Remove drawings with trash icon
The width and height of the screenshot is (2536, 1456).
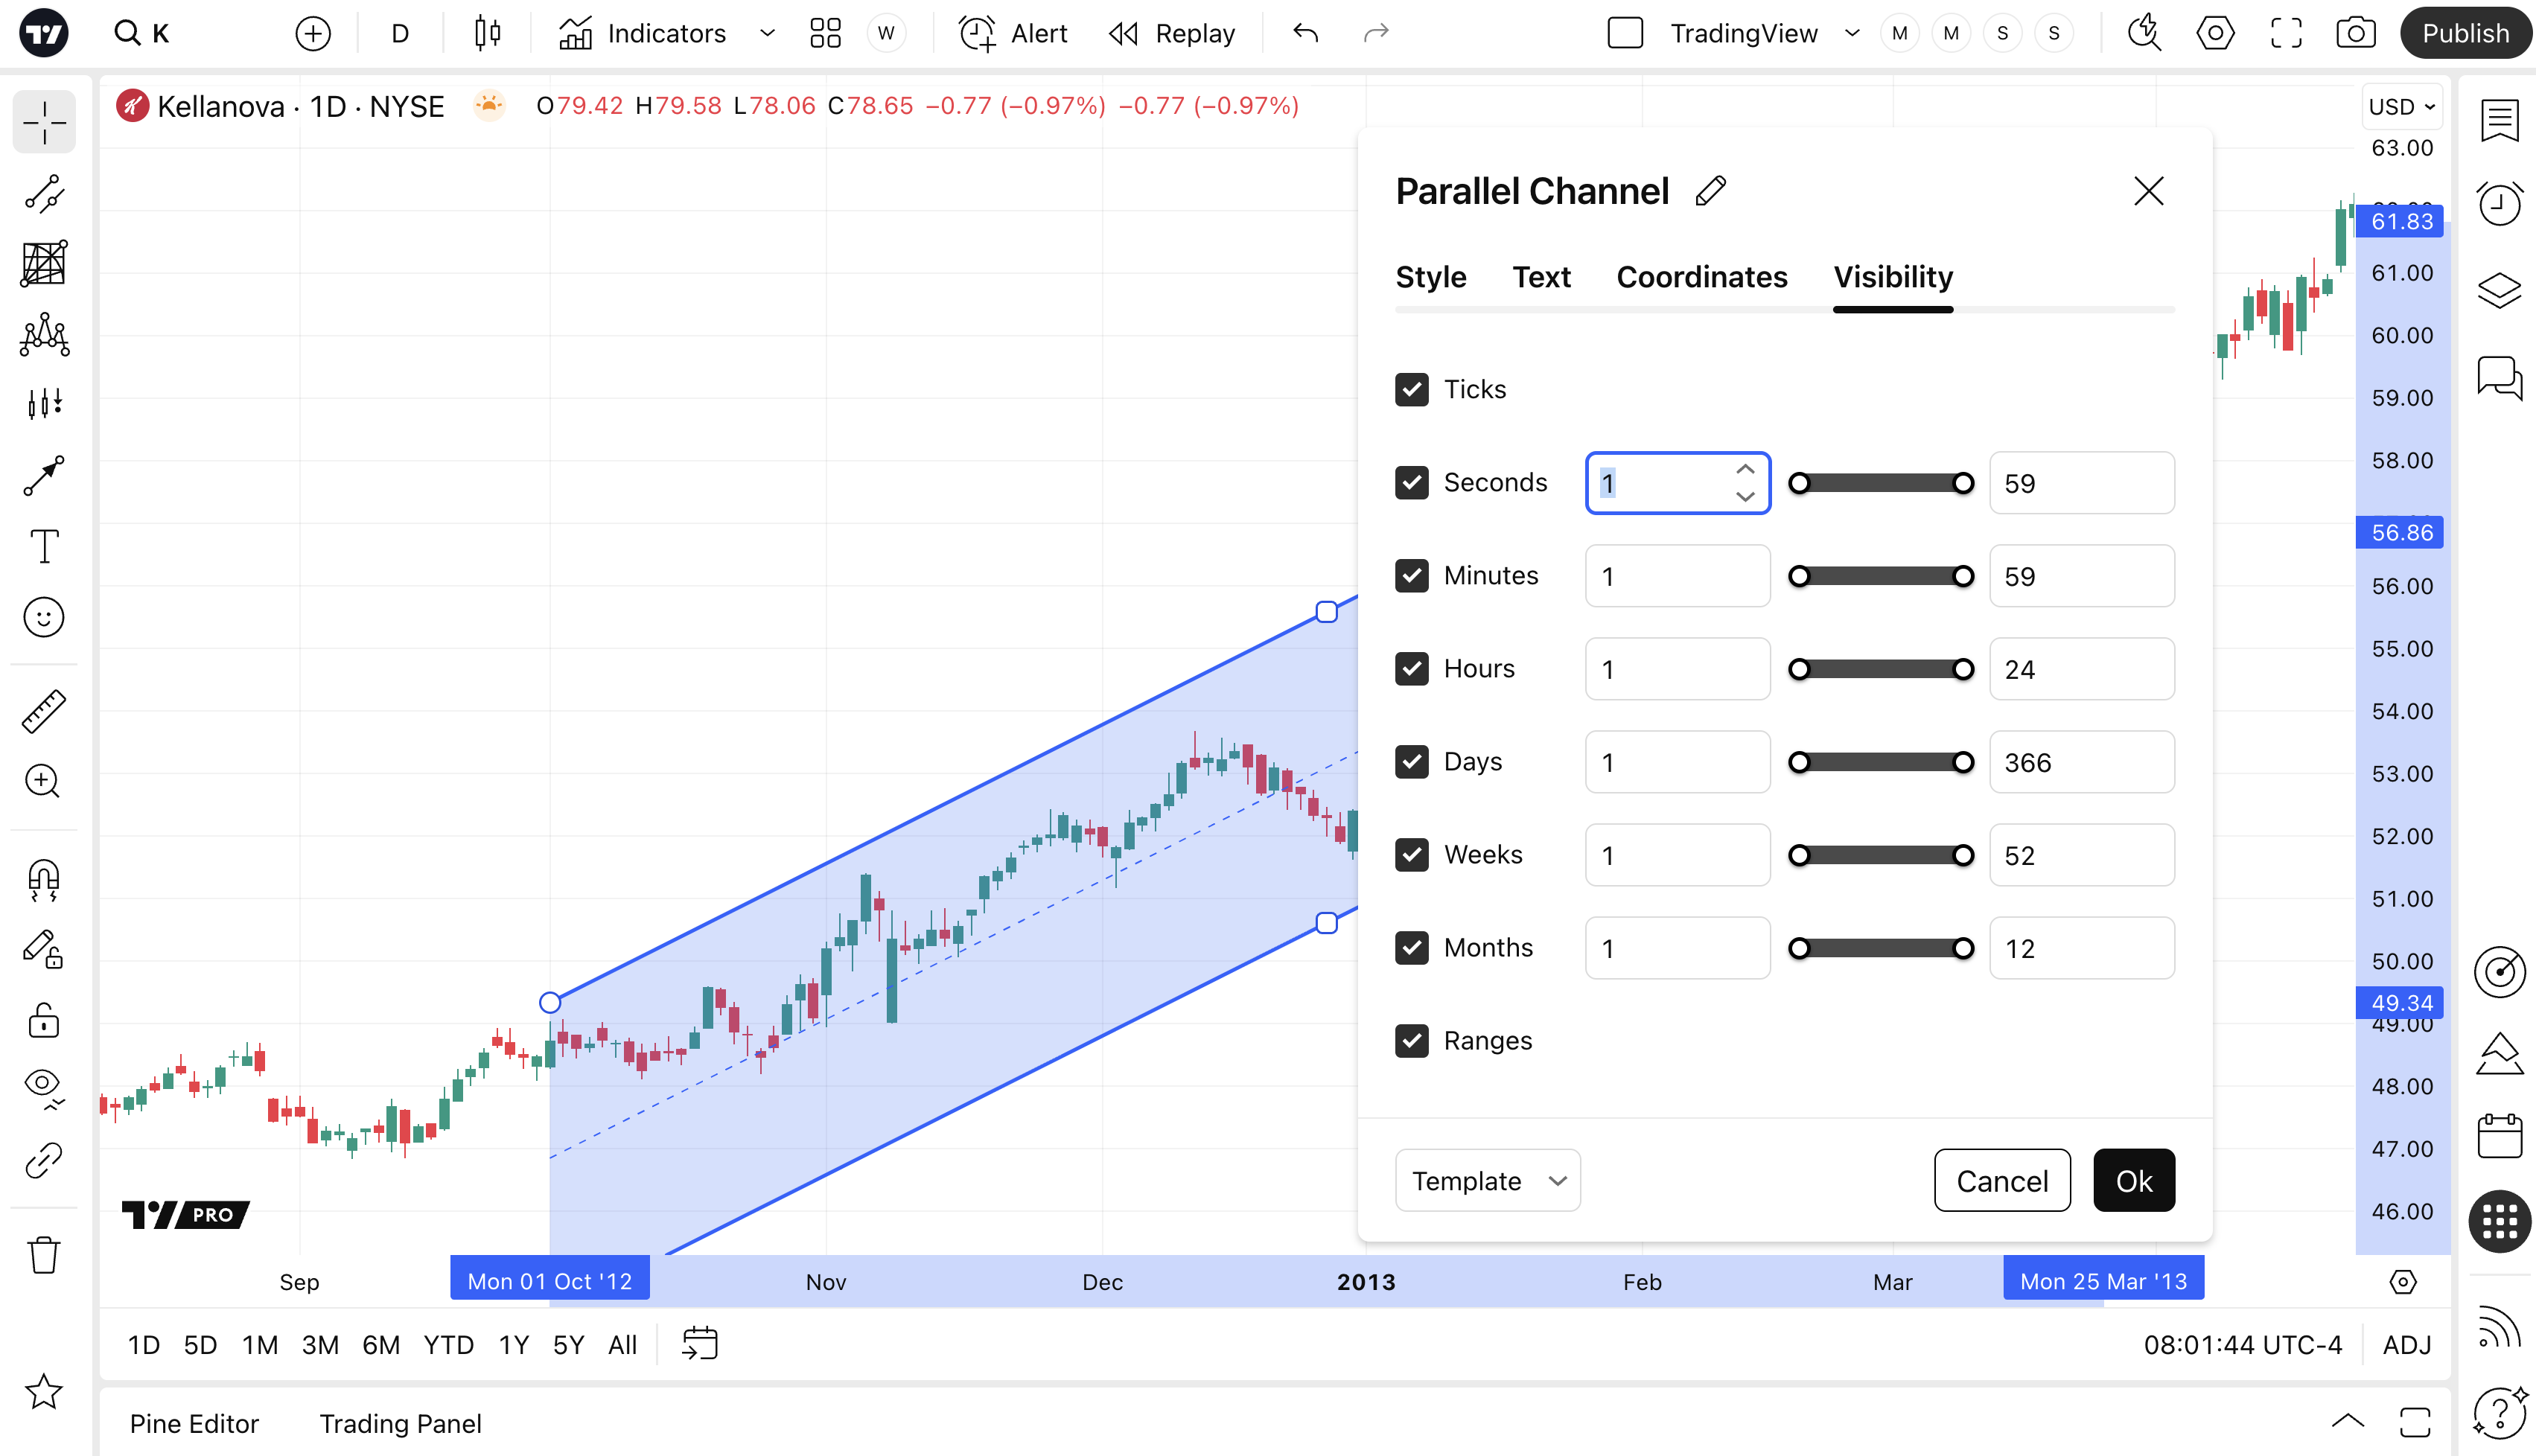(44, 1255)
